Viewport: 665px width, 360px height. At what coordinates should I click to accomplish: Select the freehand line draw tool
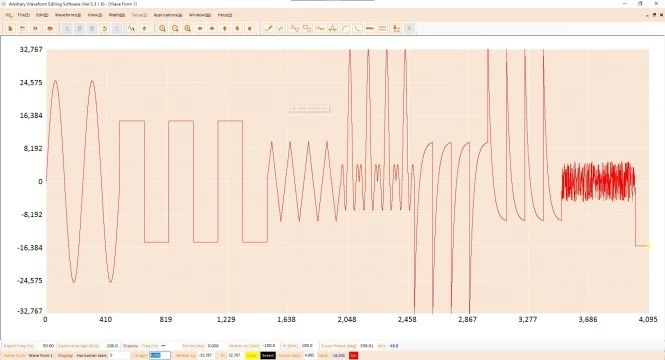coord(268,28)
